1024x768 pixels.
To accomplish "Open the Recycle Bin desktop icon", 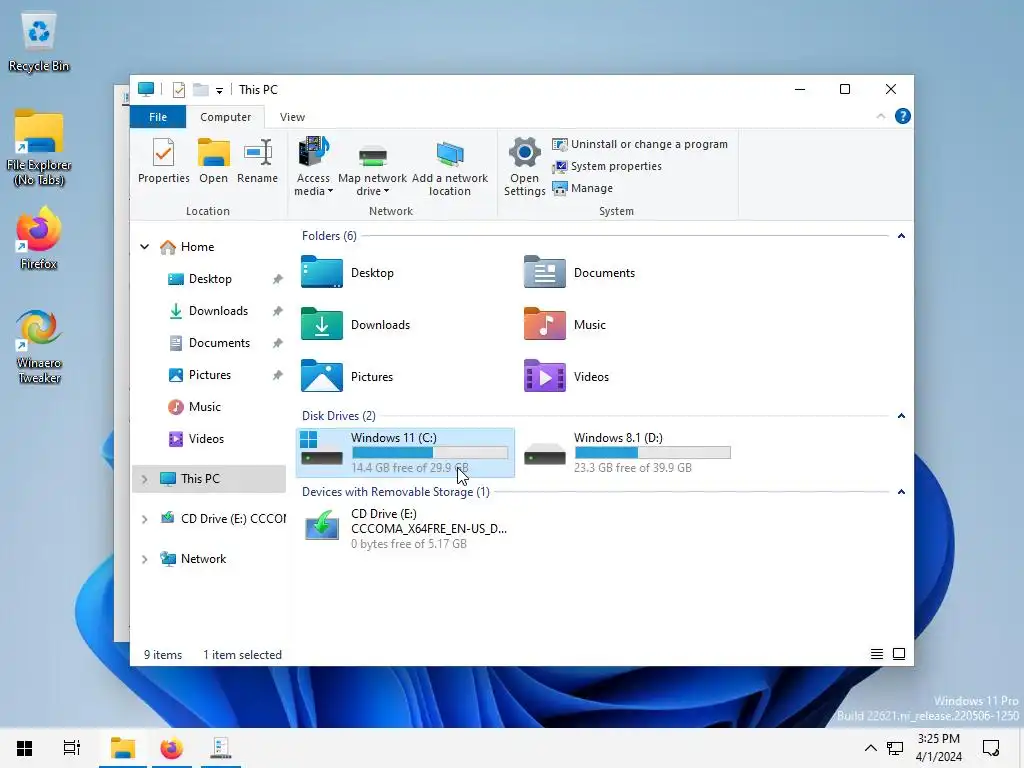I will pos(39,43).
